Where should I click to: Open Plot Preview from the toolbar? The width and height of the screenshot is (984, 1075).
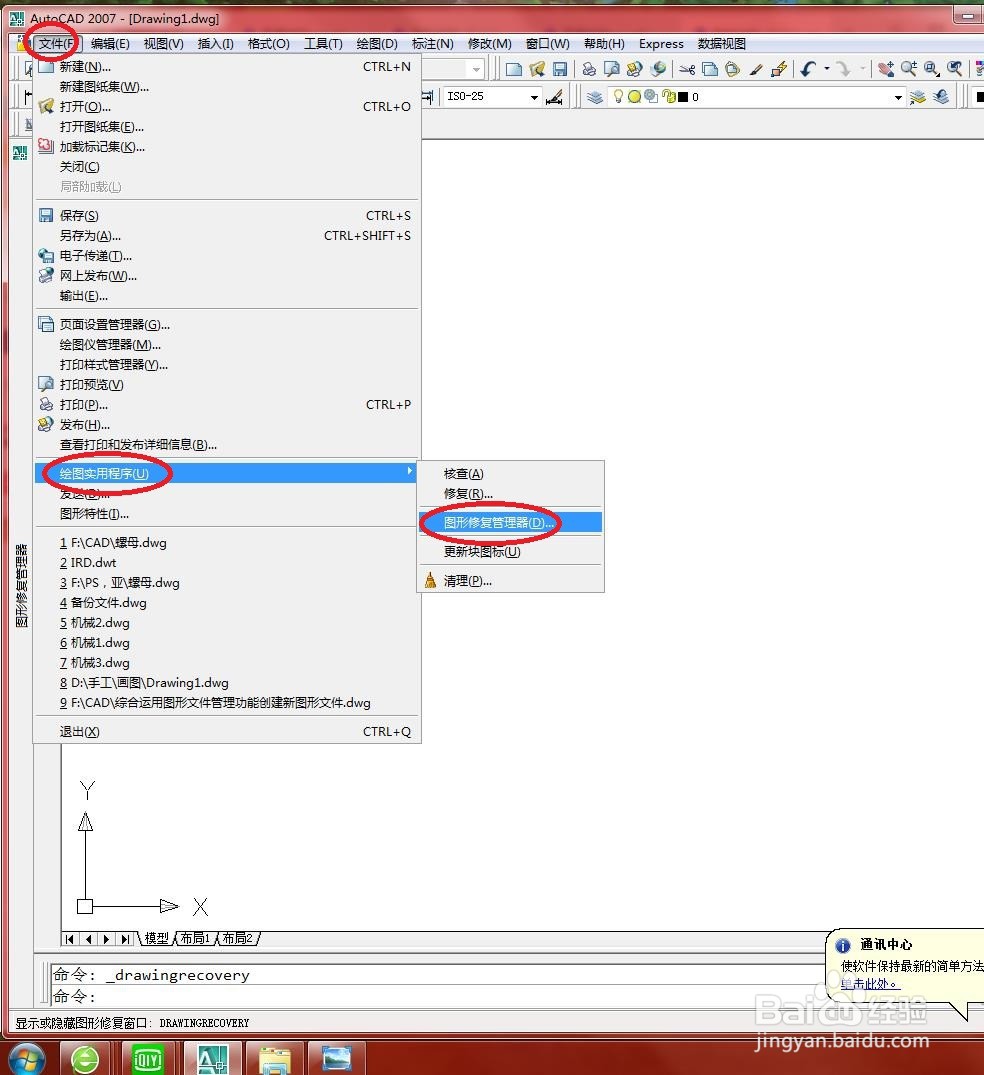(x=611, y=69)
